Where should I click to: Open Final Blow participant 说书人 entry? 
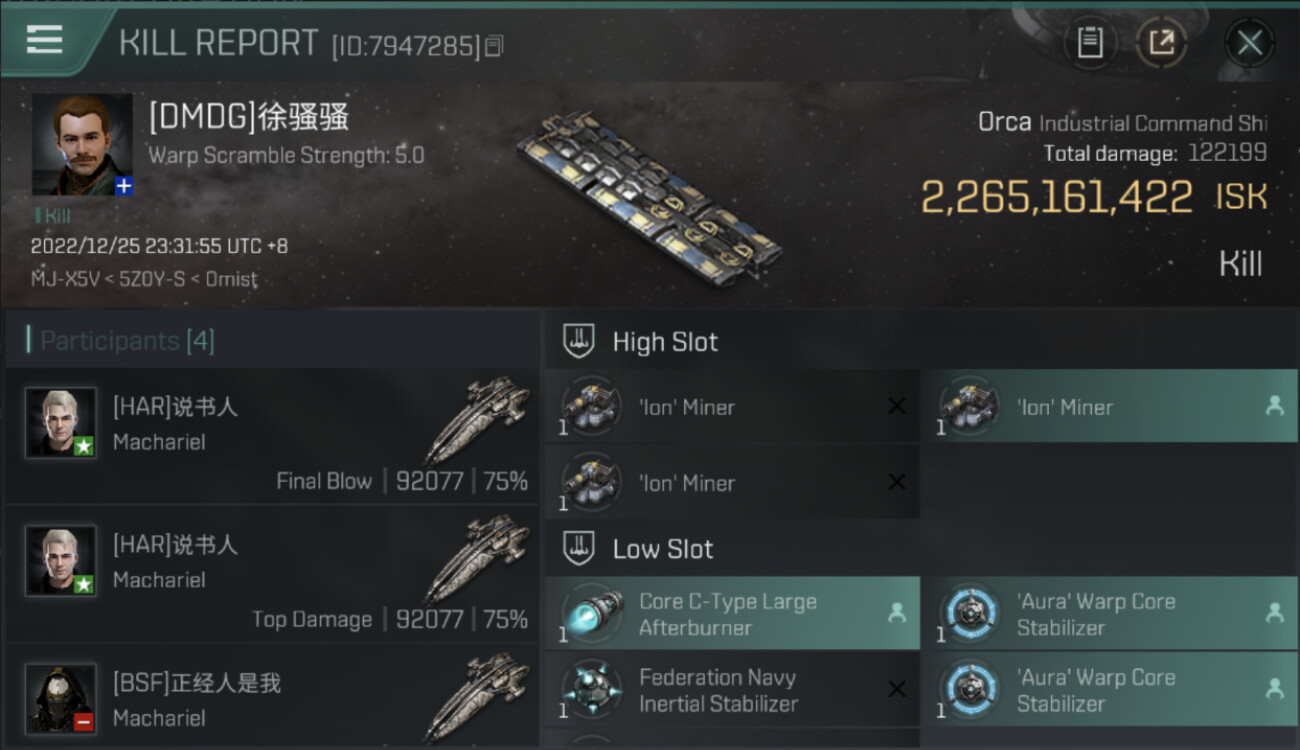click(272, 436)
